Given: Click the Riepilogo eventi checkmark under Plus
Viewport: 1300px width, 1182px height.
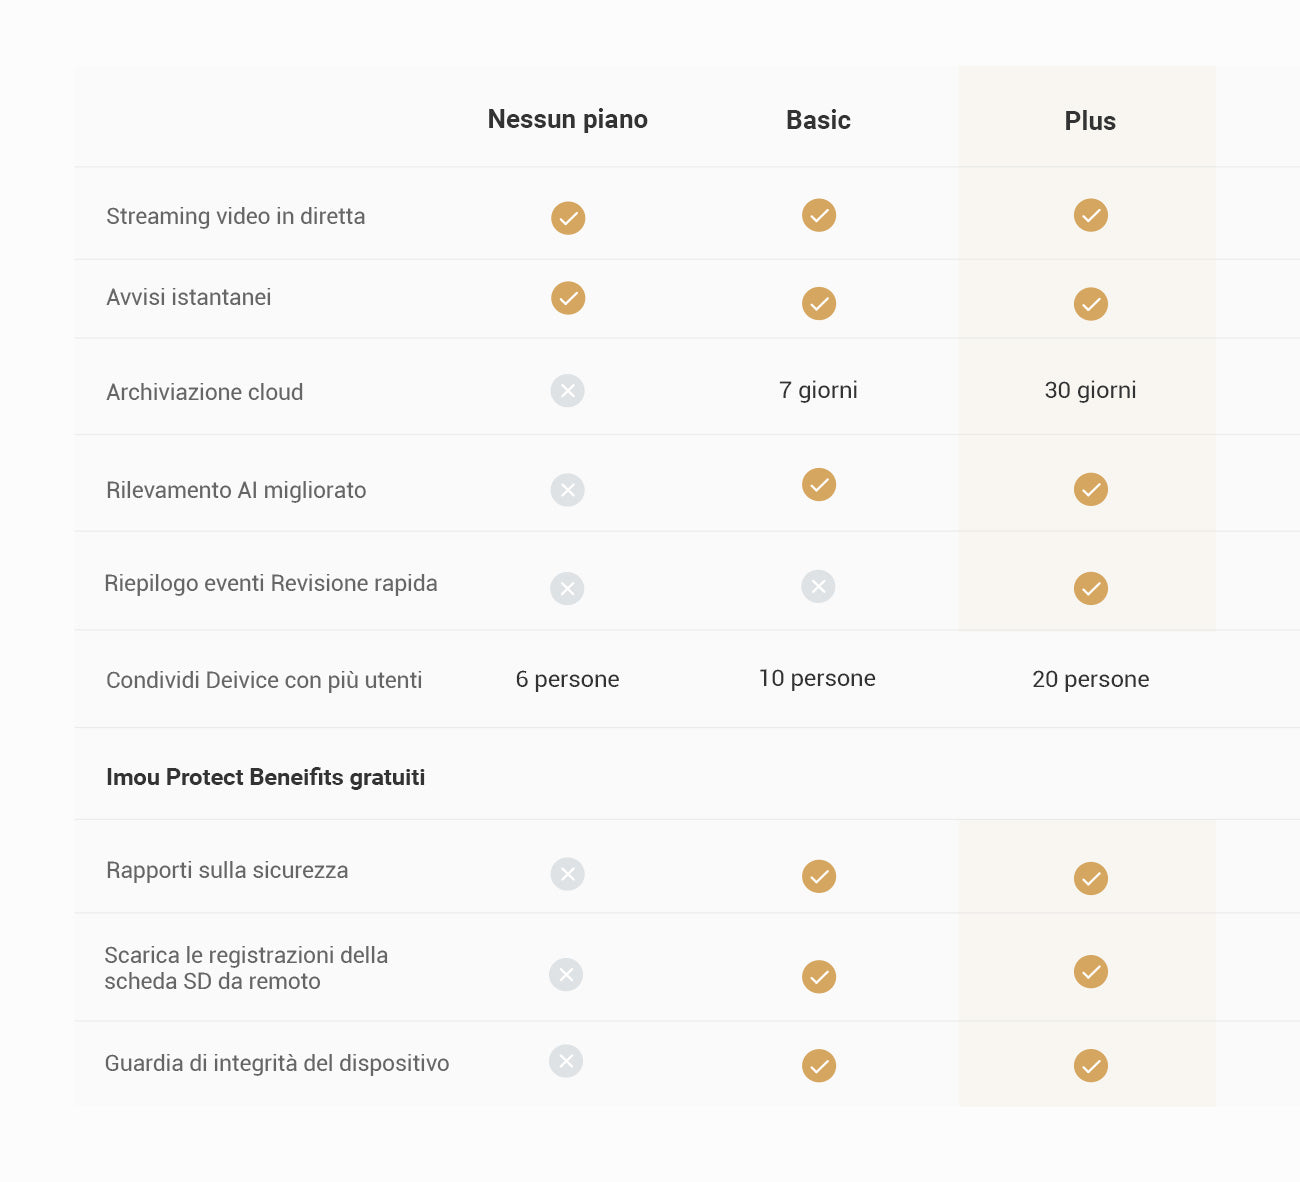Looking at the screenshot, I should coord(1090,588).
